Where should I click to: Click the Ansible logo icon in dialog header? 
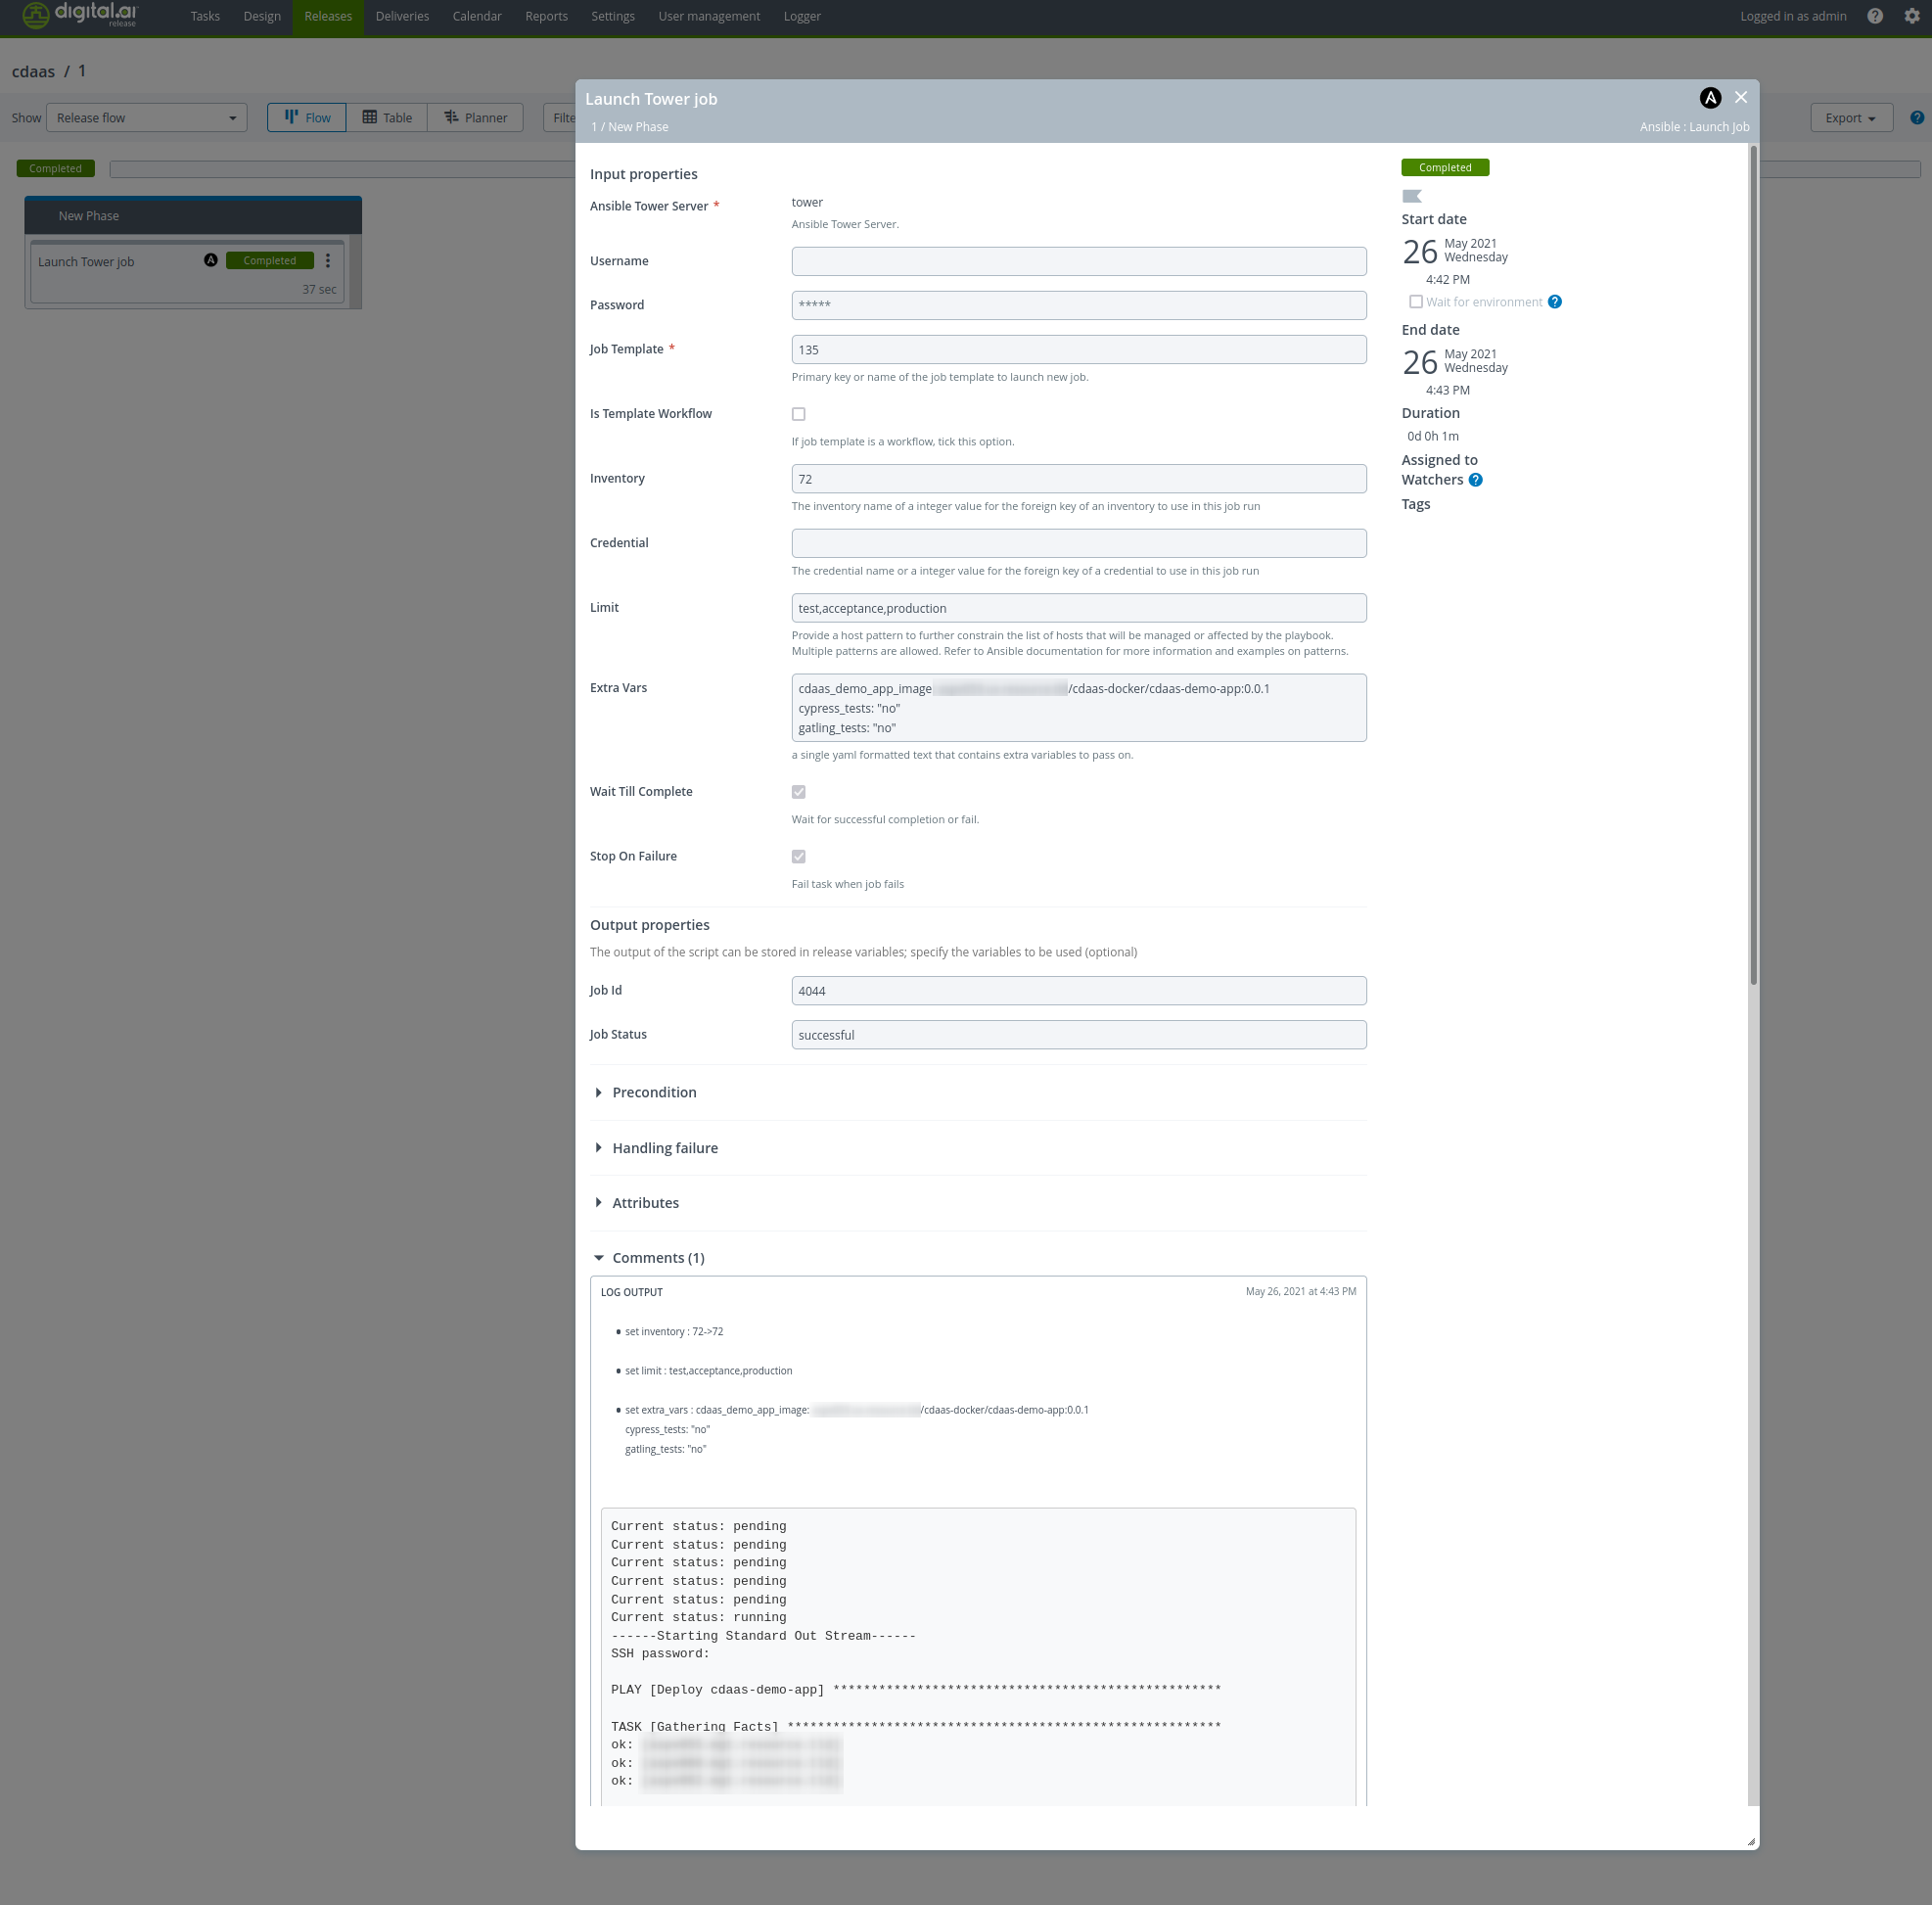click(x=1710, y=98)
